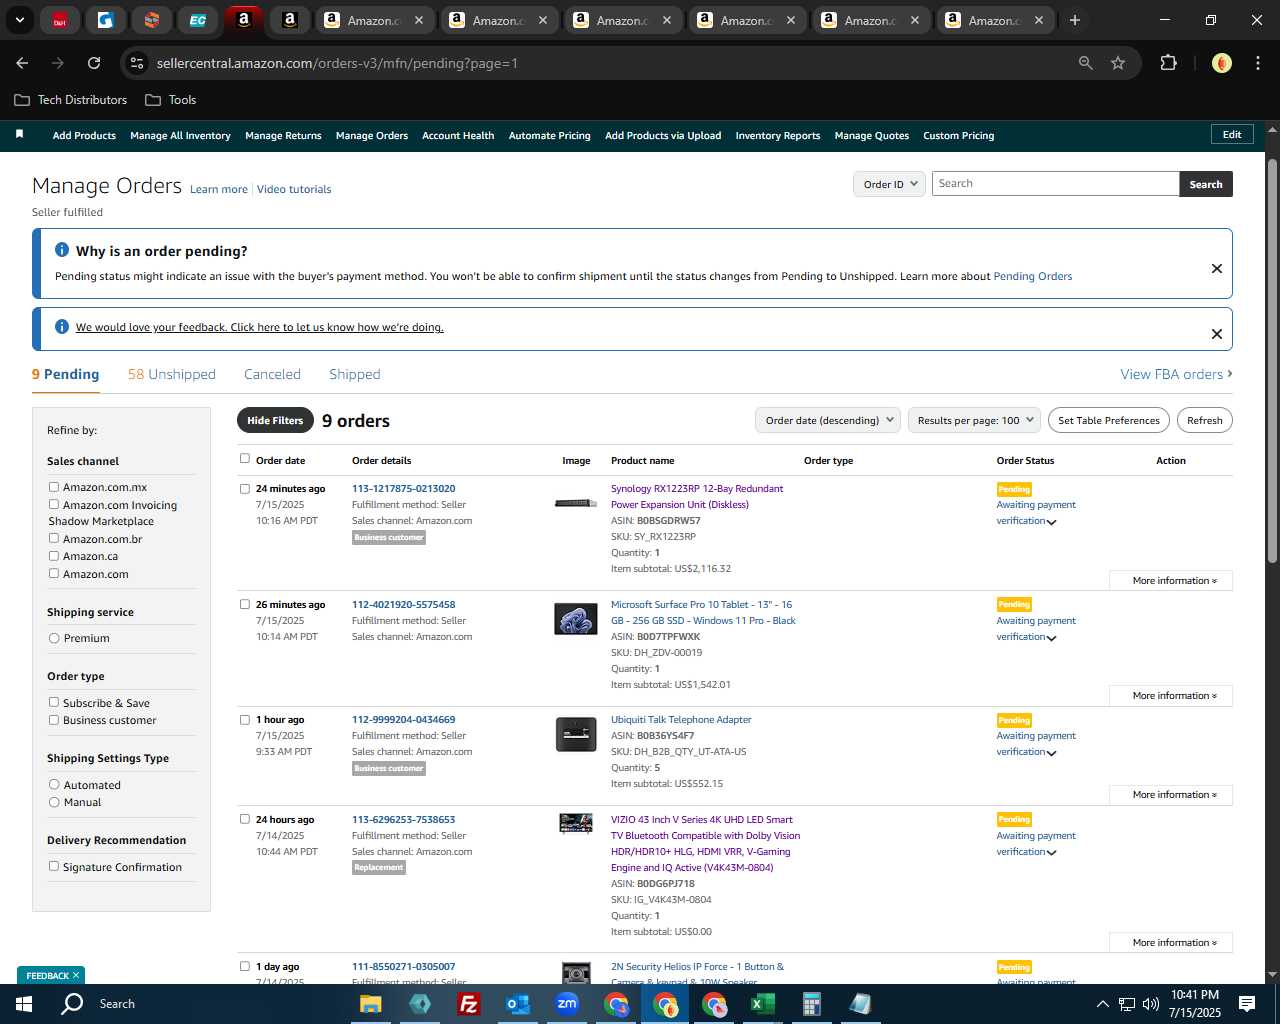Switch to the Shipped tab

(355, 374)
